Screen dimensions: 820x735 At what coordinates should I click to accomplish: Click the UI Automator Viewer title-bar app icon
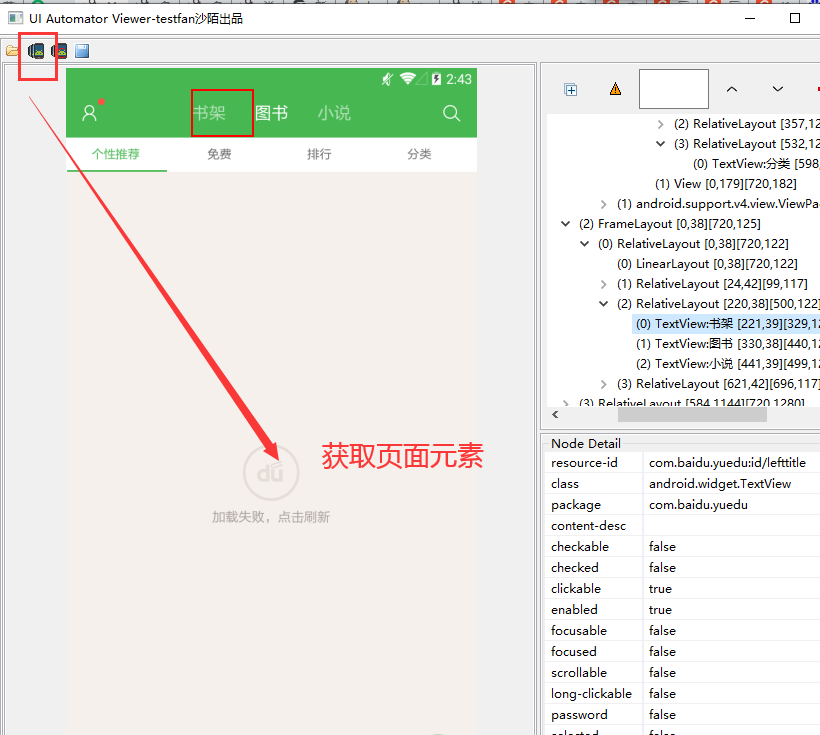point(15,18)
